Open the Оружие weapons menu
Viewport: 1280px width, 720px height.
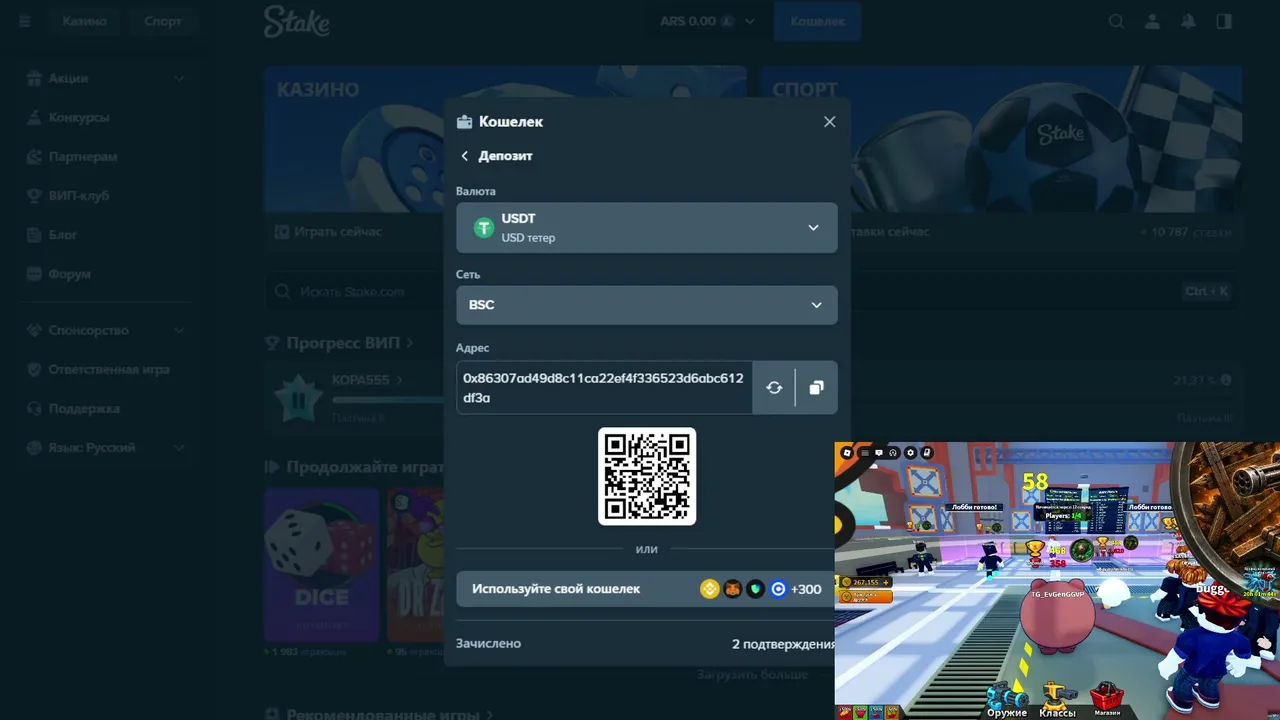pyautogui.click(x=1007, y=701)
